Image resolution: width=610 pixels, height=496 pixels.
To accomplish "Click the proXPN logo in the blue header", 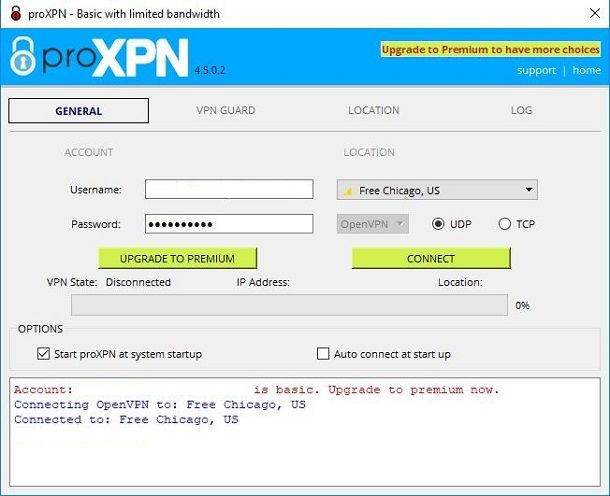I will (x=100, y=57).
